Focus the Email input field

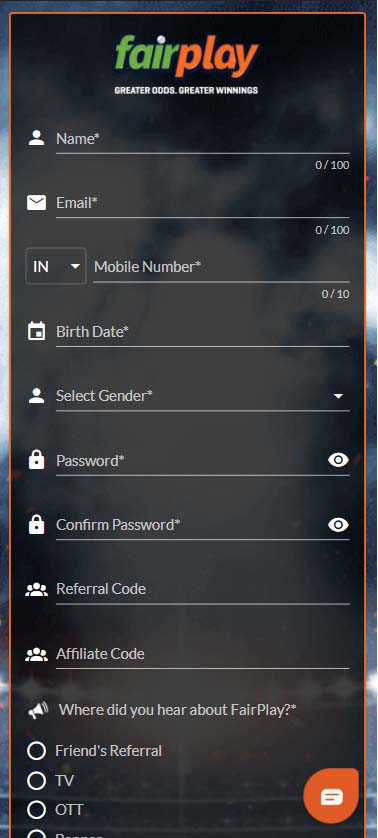pos(203,204)
